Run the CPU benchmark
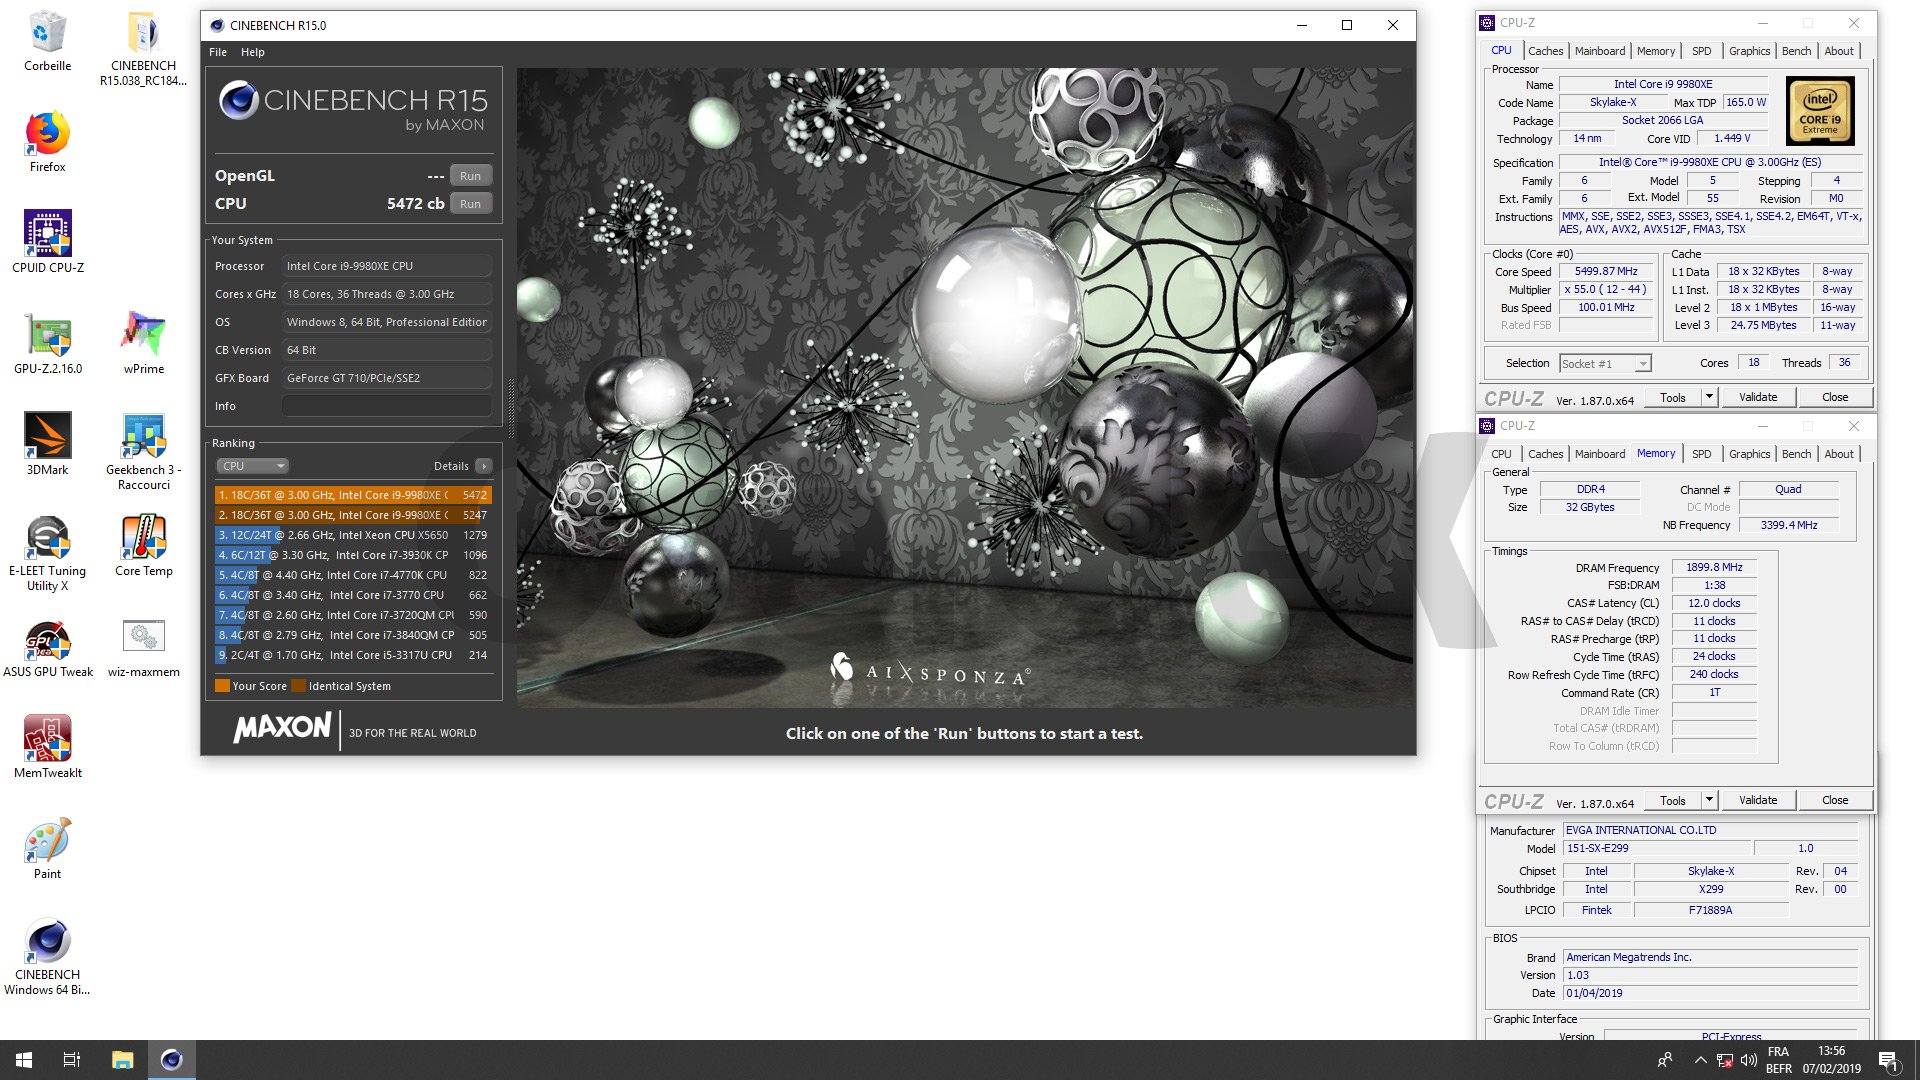Image resolution: width=1920 pixels, height=1080 pixels. pyautogui.click(x=470, y=204)
